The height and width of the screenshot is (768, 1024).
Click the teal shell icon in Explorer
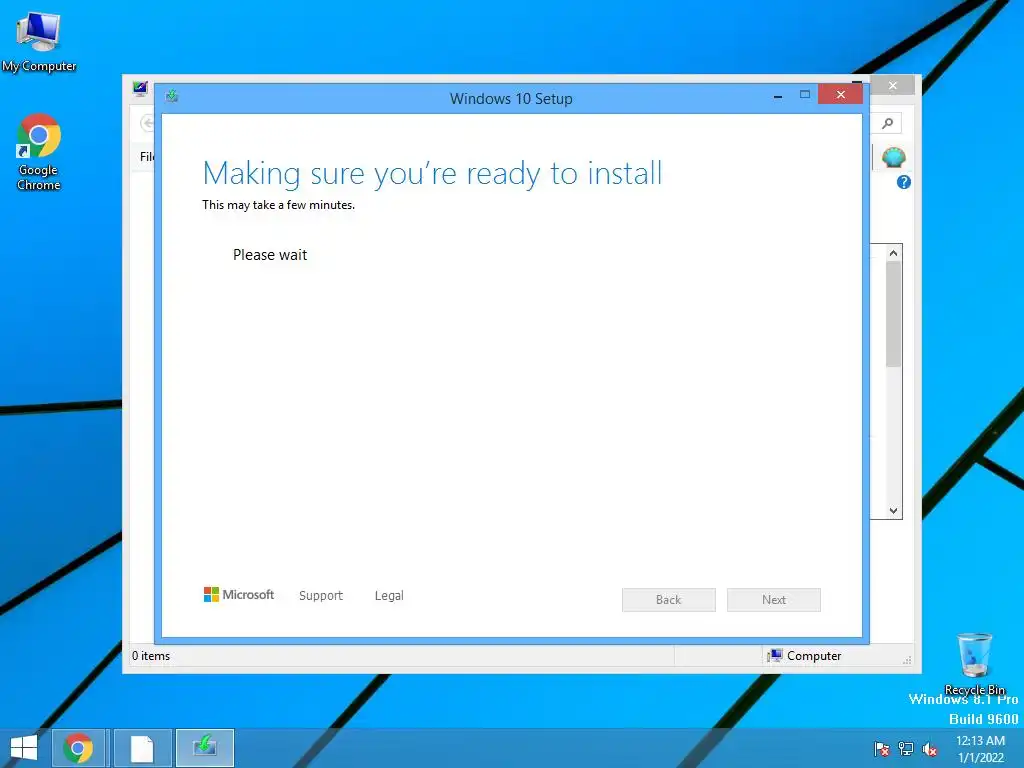[x=893, y=157]
